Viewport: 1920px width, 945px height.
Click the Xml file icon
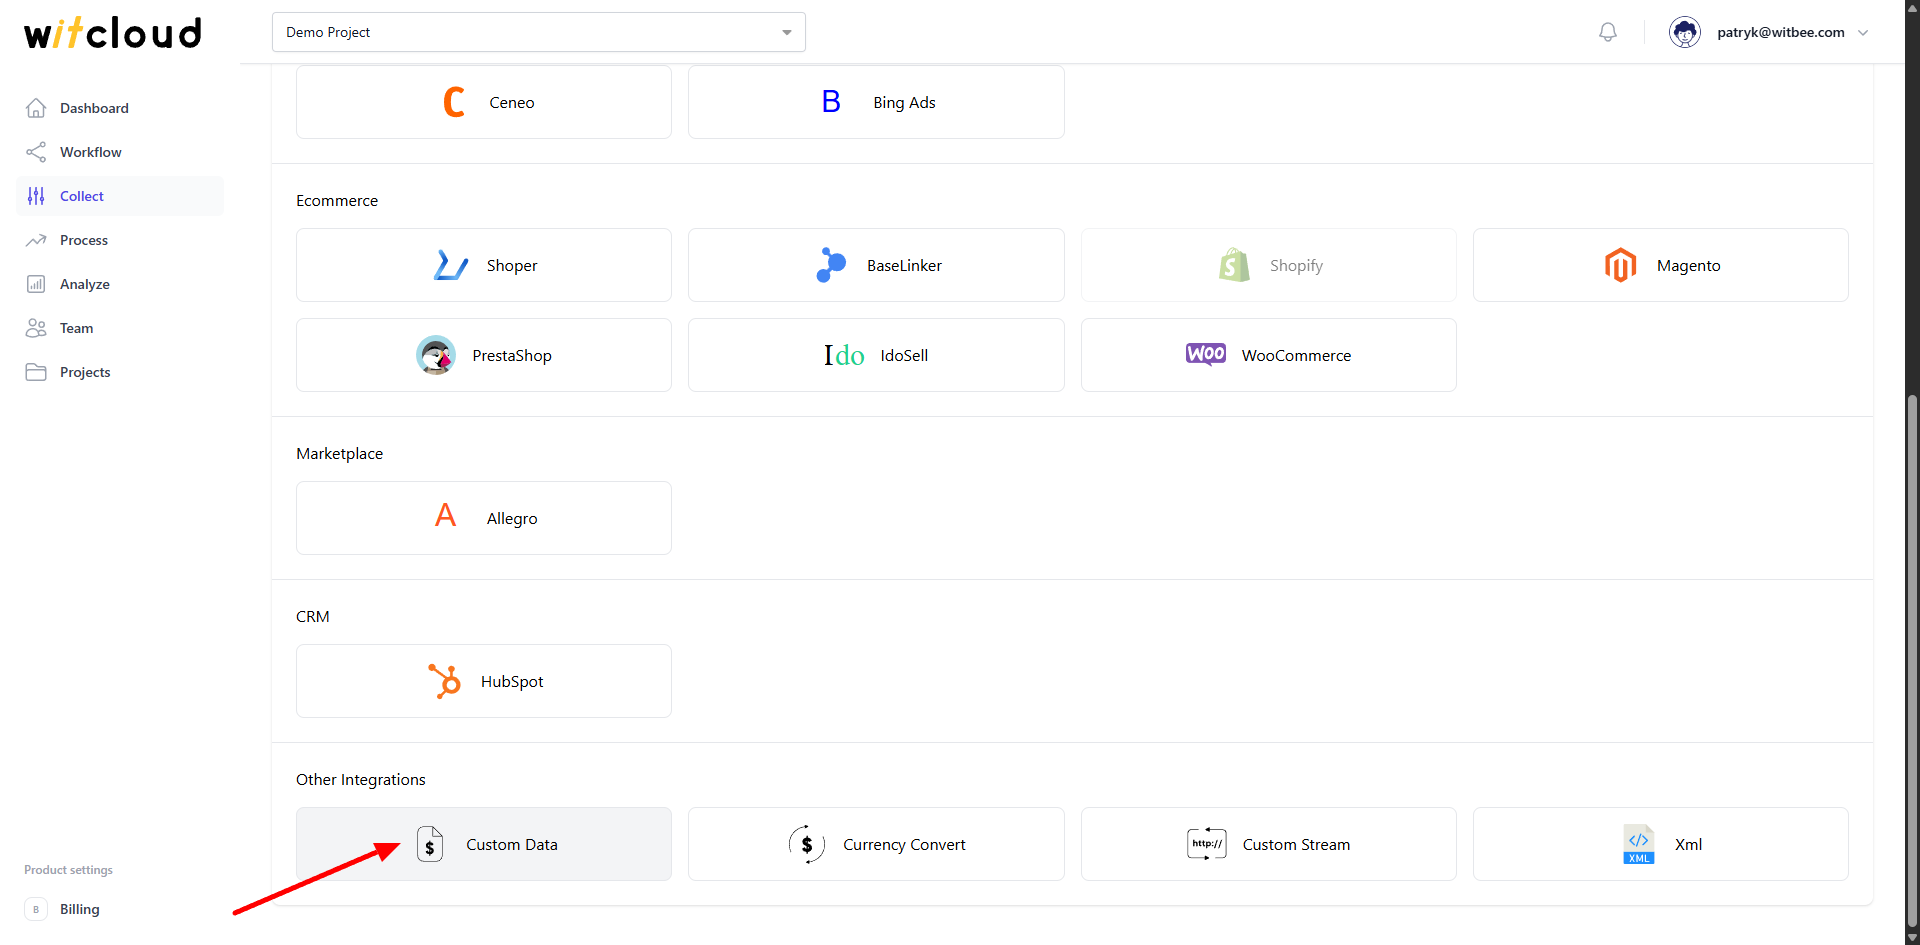pyautogui.click(x=1639, y=844)
